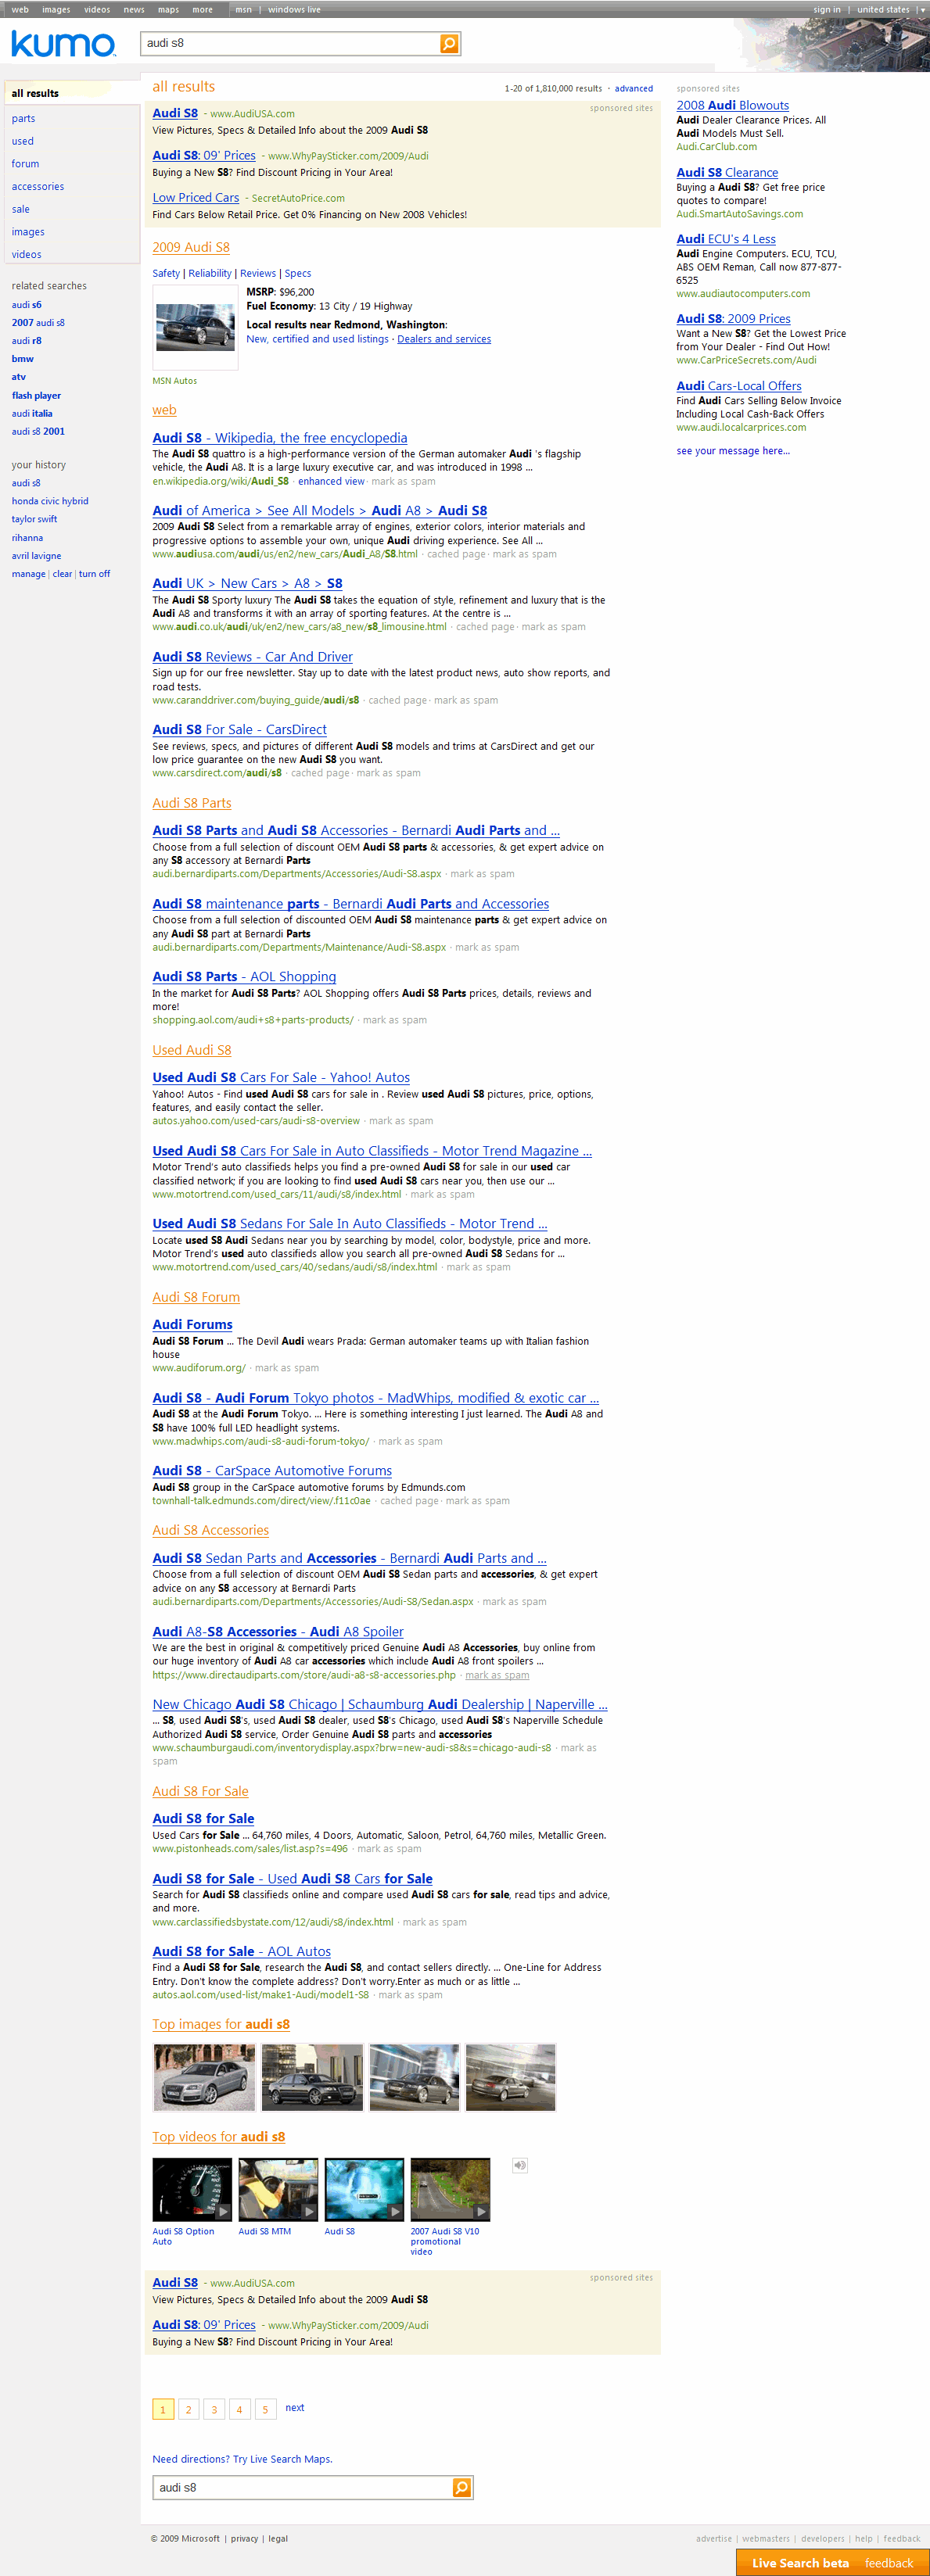The image size is (930, 2576).
Task: Click the top search input field
Action: [290, 44]
